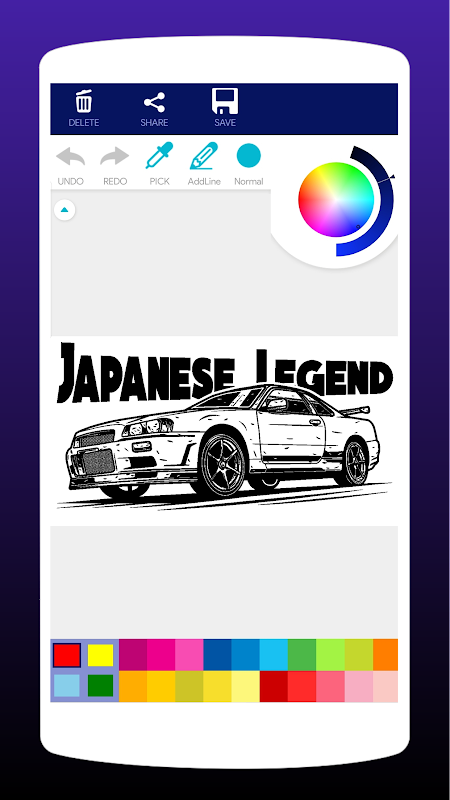The width and height of the screenshot is (450, 800).
Task: Pick the light pink top-row swatch
Action: click(x=189, y=655)
